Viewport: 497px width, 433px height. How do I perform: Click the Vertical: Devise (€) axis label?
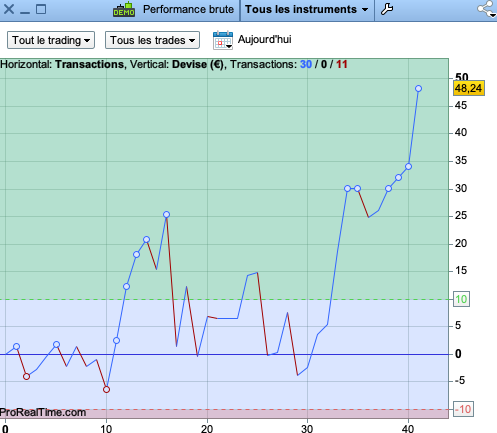[177, 64]
